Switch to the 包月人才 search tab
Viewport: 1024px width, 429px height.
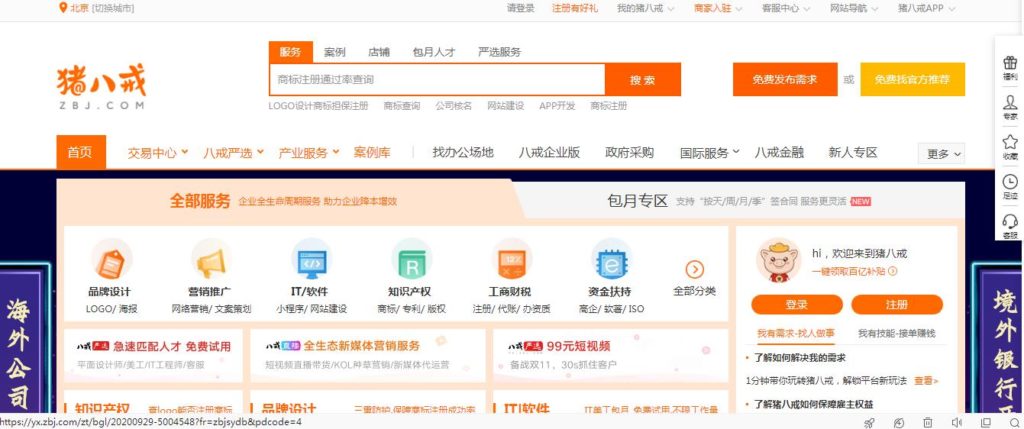(x=434, y=52)
